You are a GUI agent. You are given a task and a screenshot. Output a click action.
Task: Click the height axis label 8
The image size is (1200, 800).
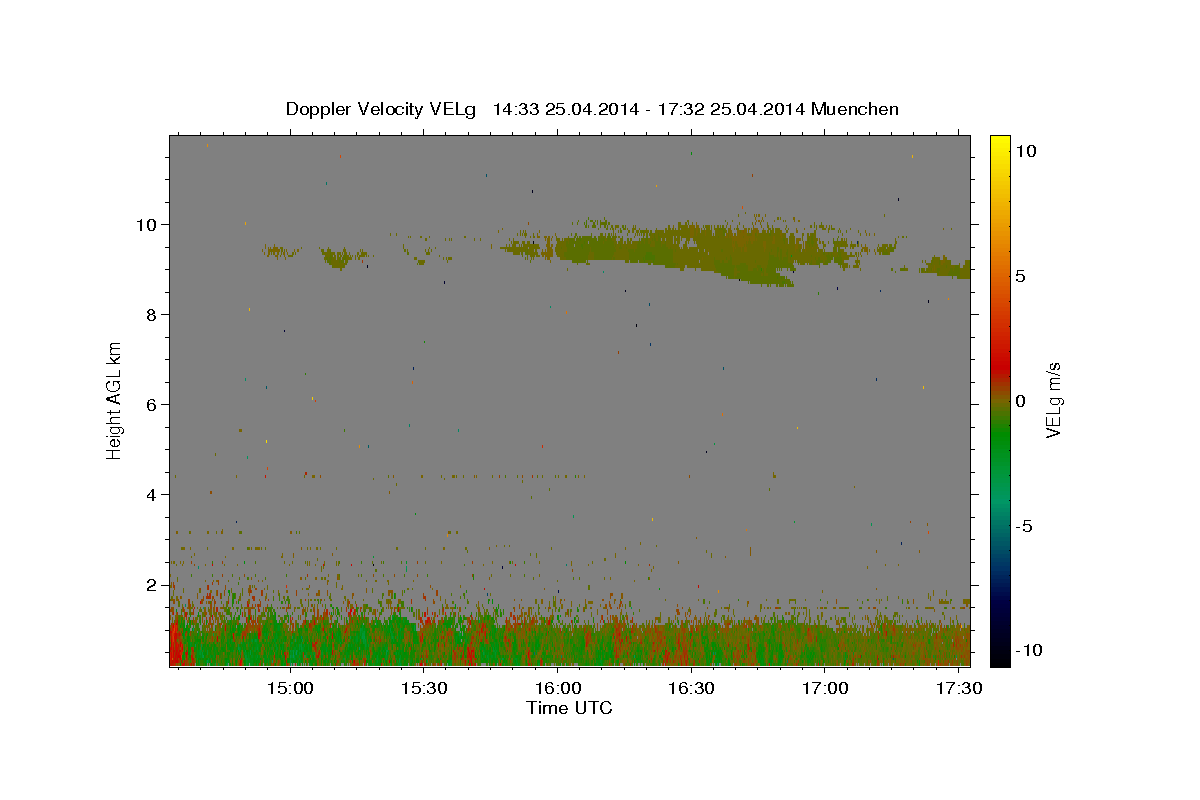click(152, 314)
